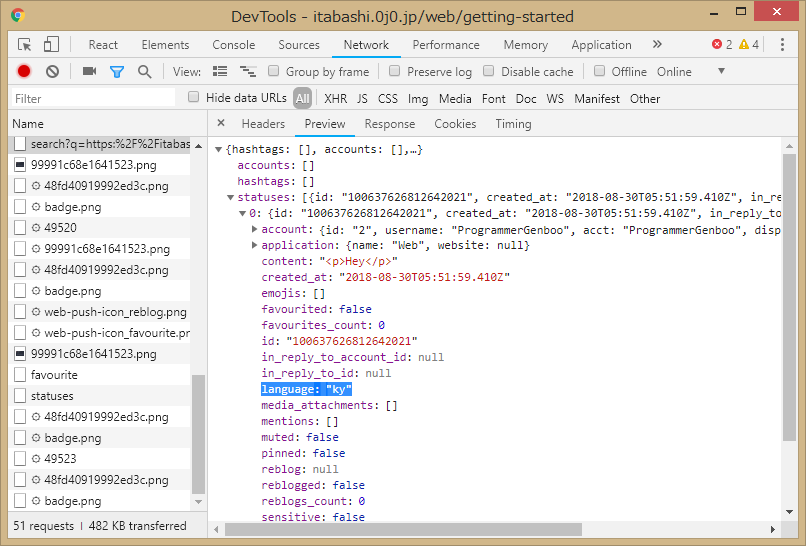Enable the Preserve log checkbox
The image size is (806, 546).
(x=395, y=72)
